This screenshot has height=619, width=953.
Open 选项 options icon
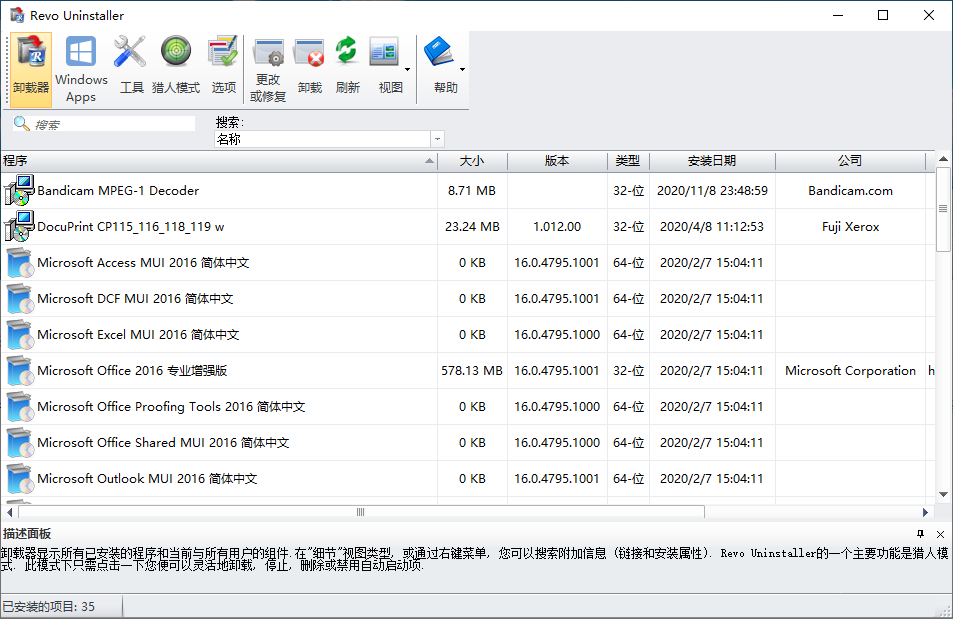tap(223, 64)
